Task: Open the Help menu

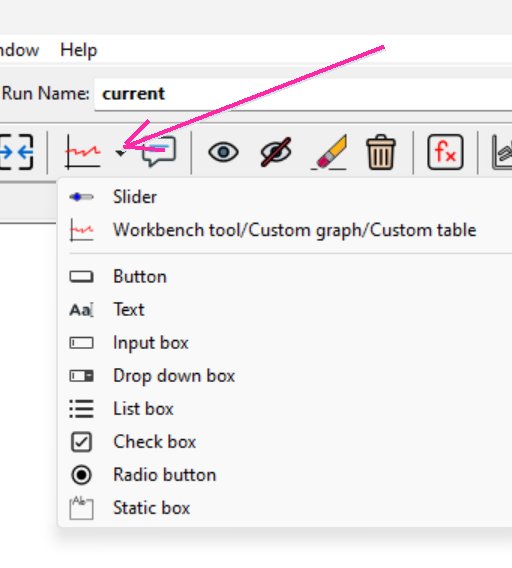Action: pyautogui.click(x=79, y=50)
